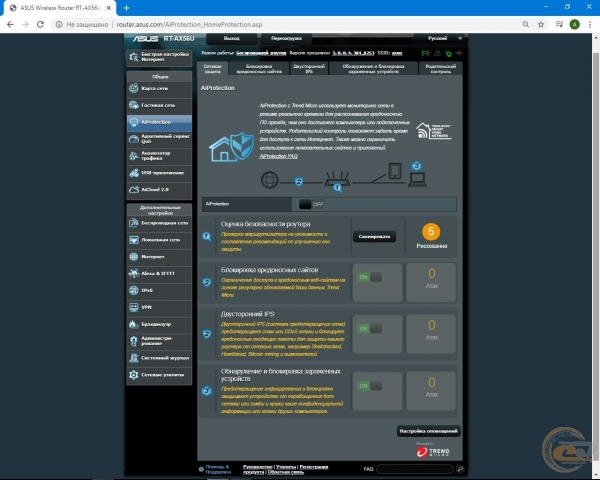Toggle Блокировка вредоносных сайтов switch
The height and width of the screenshot is (480, 600).
tap(370, 277)
